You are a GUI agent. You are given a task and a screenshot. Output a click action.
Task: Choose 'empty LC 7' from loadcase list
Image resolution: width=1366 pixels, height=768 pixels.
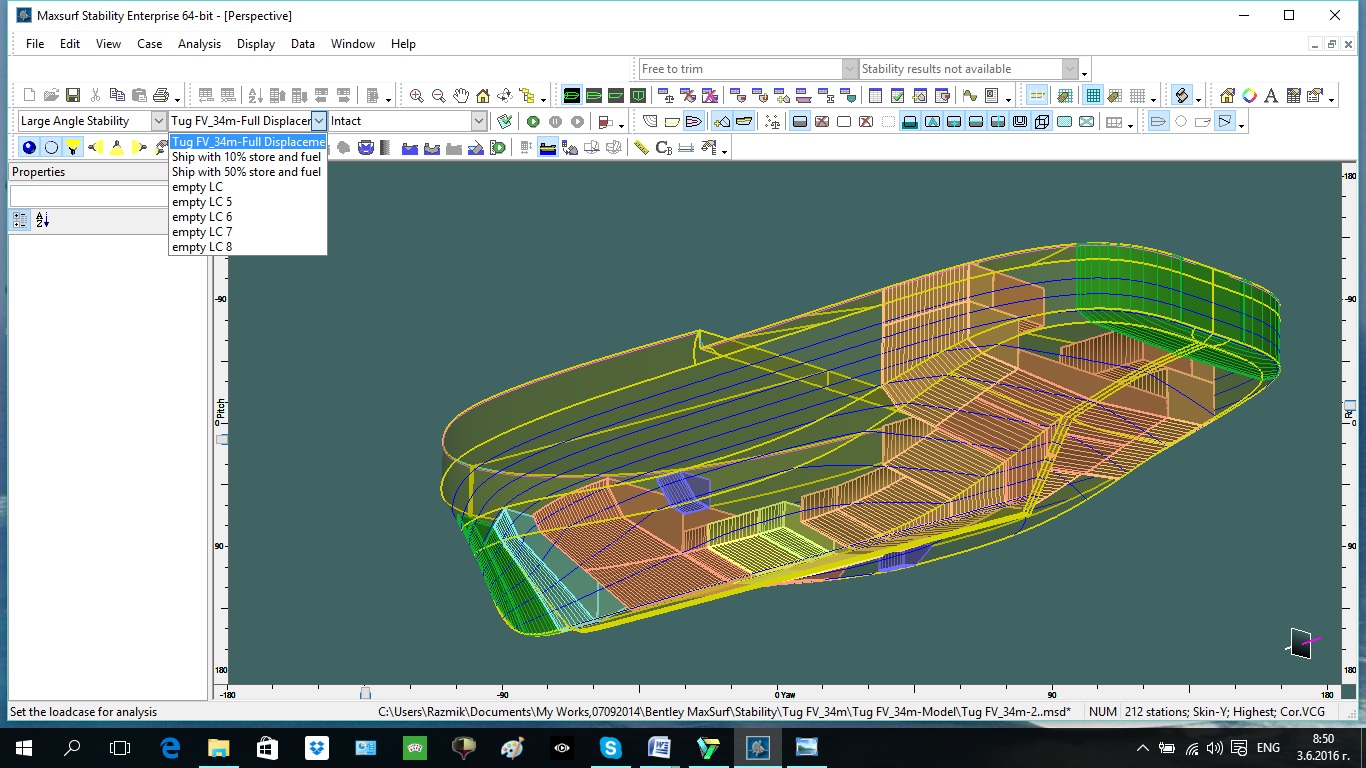tap(202, 232)
